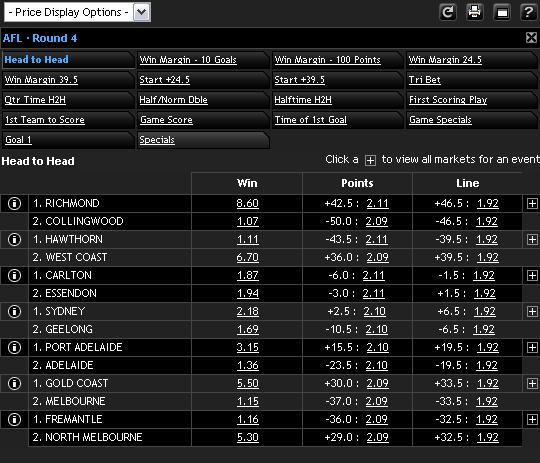This screenshot has height=463, width=540.
Task: Click Collingwood win odds 1.07
Action: tap(247, 221)
